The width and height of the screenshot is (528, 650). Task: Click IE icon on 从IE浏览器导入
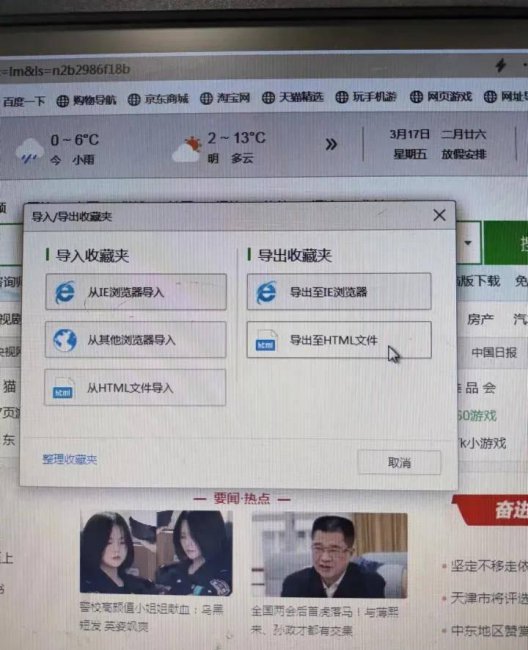click(x=65, y=292)
